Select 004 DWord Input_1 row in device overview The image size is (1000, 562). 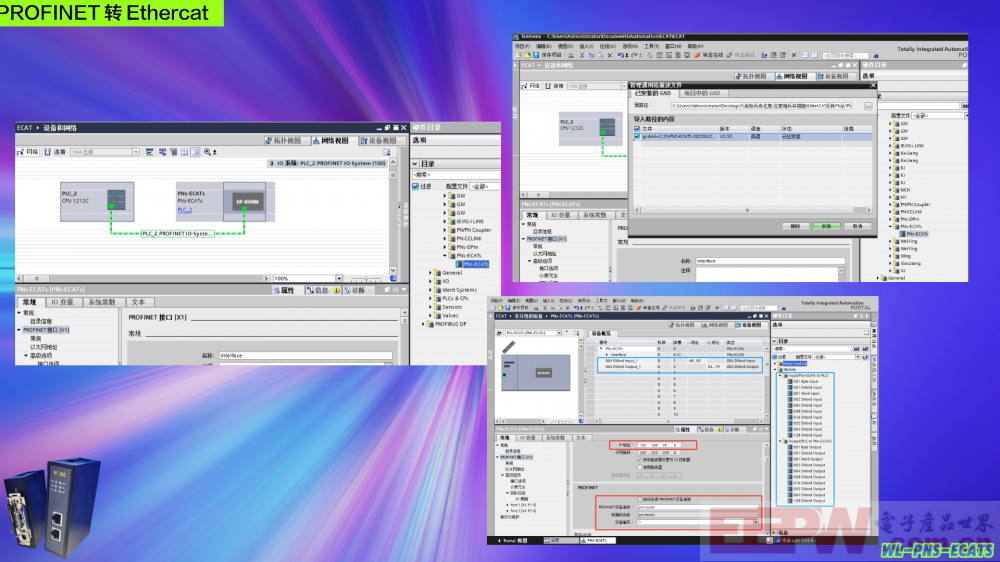[x=680, y=360]
